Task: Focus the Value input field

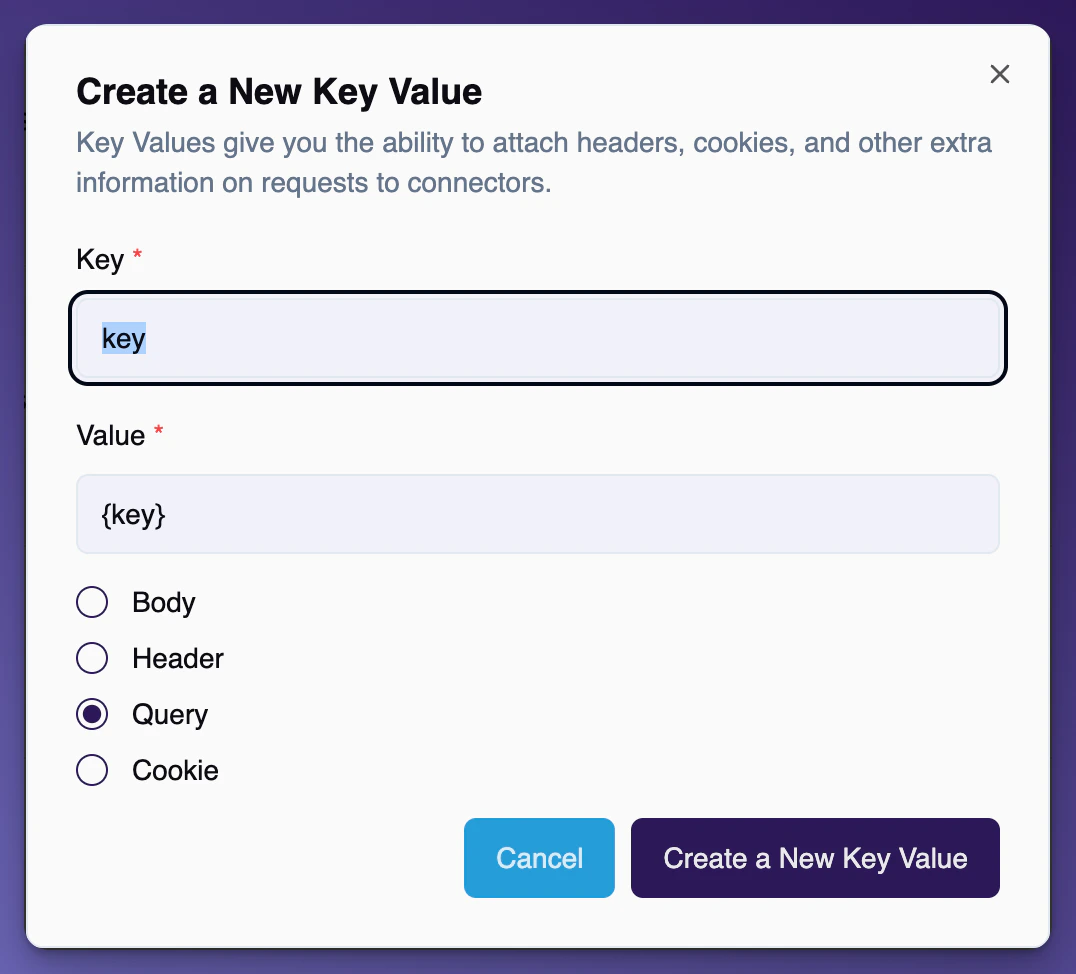Action: click(538, 514)
